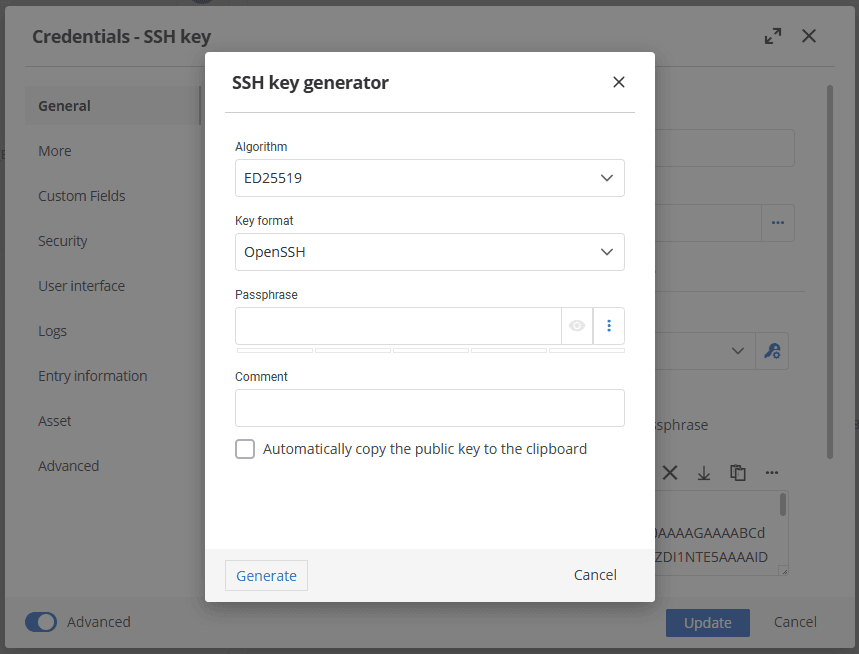Open the Security section
Image resolution: width=859 pixels, height=654 pixels.
coord(63,241)
